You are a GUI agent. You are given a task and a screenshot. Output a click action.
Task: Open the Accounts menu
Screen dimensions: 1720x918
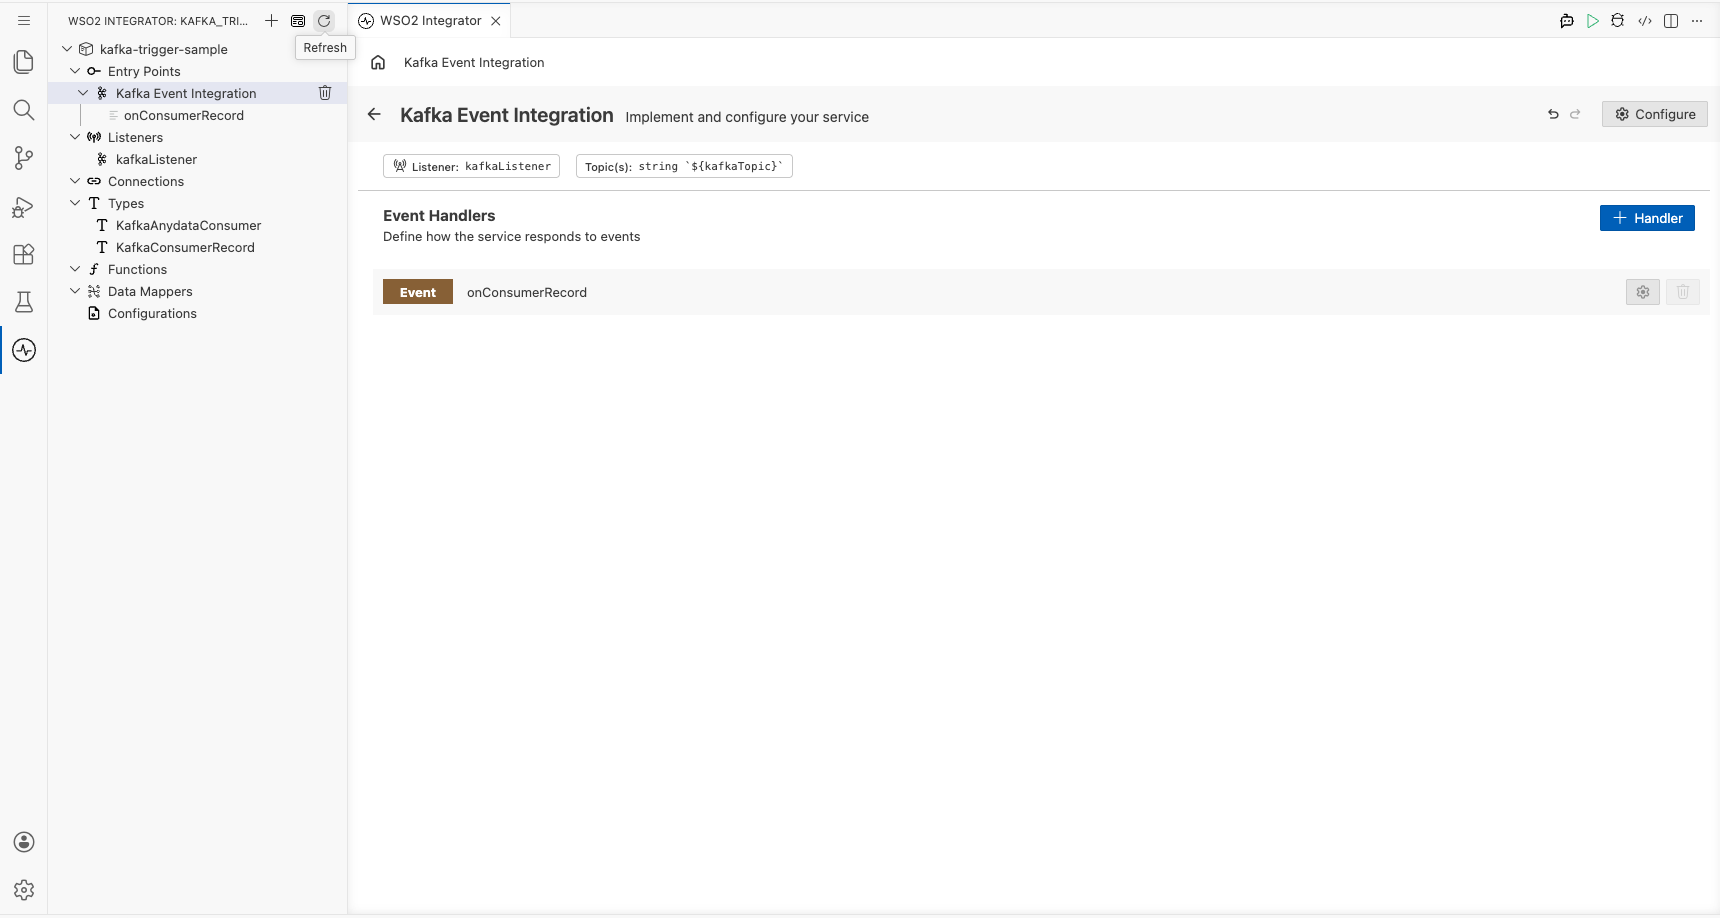pos(24,842)
